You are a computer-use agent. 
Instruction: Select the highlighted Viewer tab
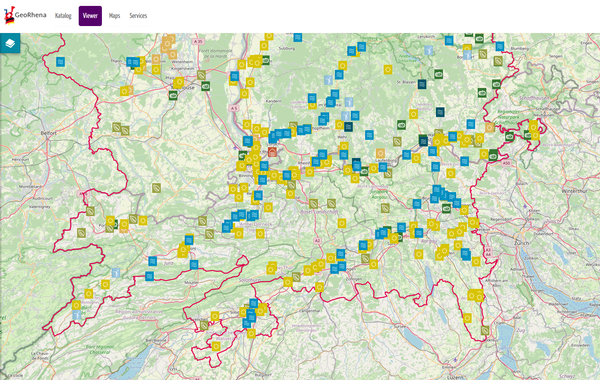click(x=90, y=16)
